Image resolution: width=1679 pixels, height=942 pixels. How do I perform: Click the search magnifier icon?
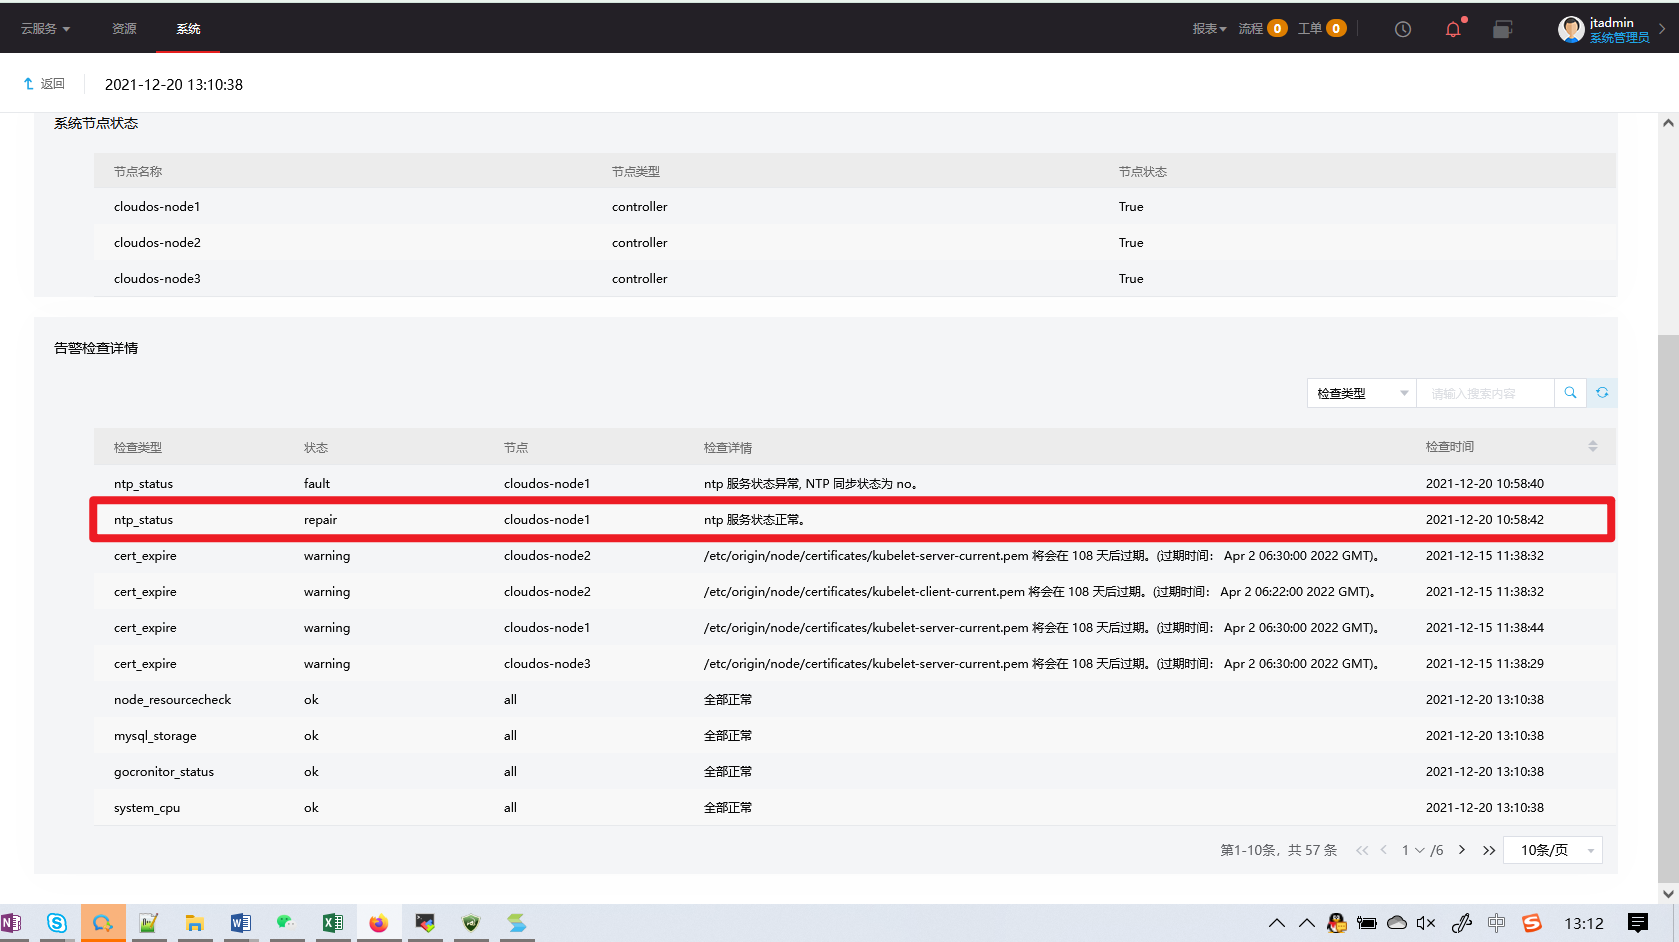[x=1570, y=393]
